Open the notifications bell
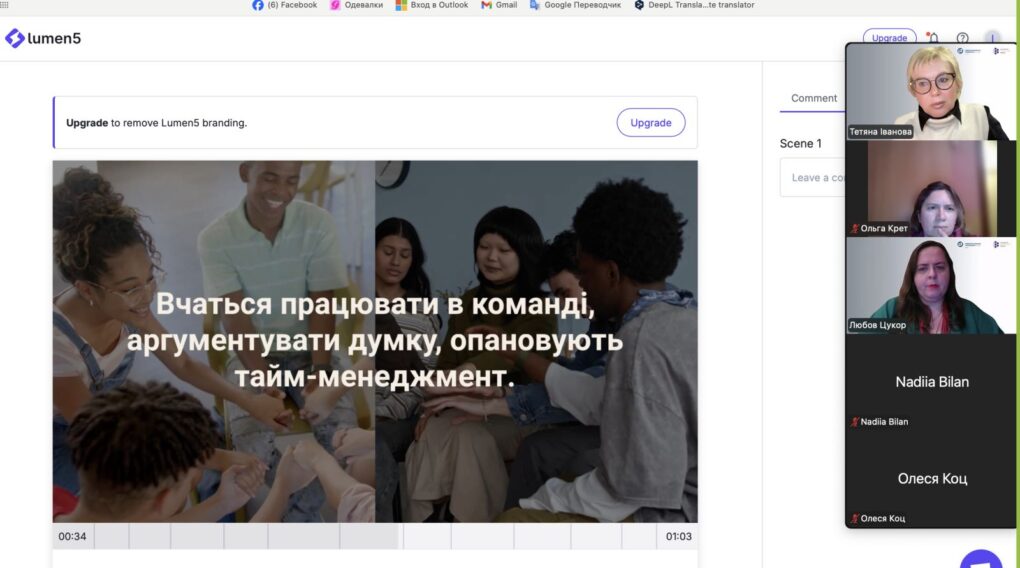 pyautogui.click(x=933, y=39)
